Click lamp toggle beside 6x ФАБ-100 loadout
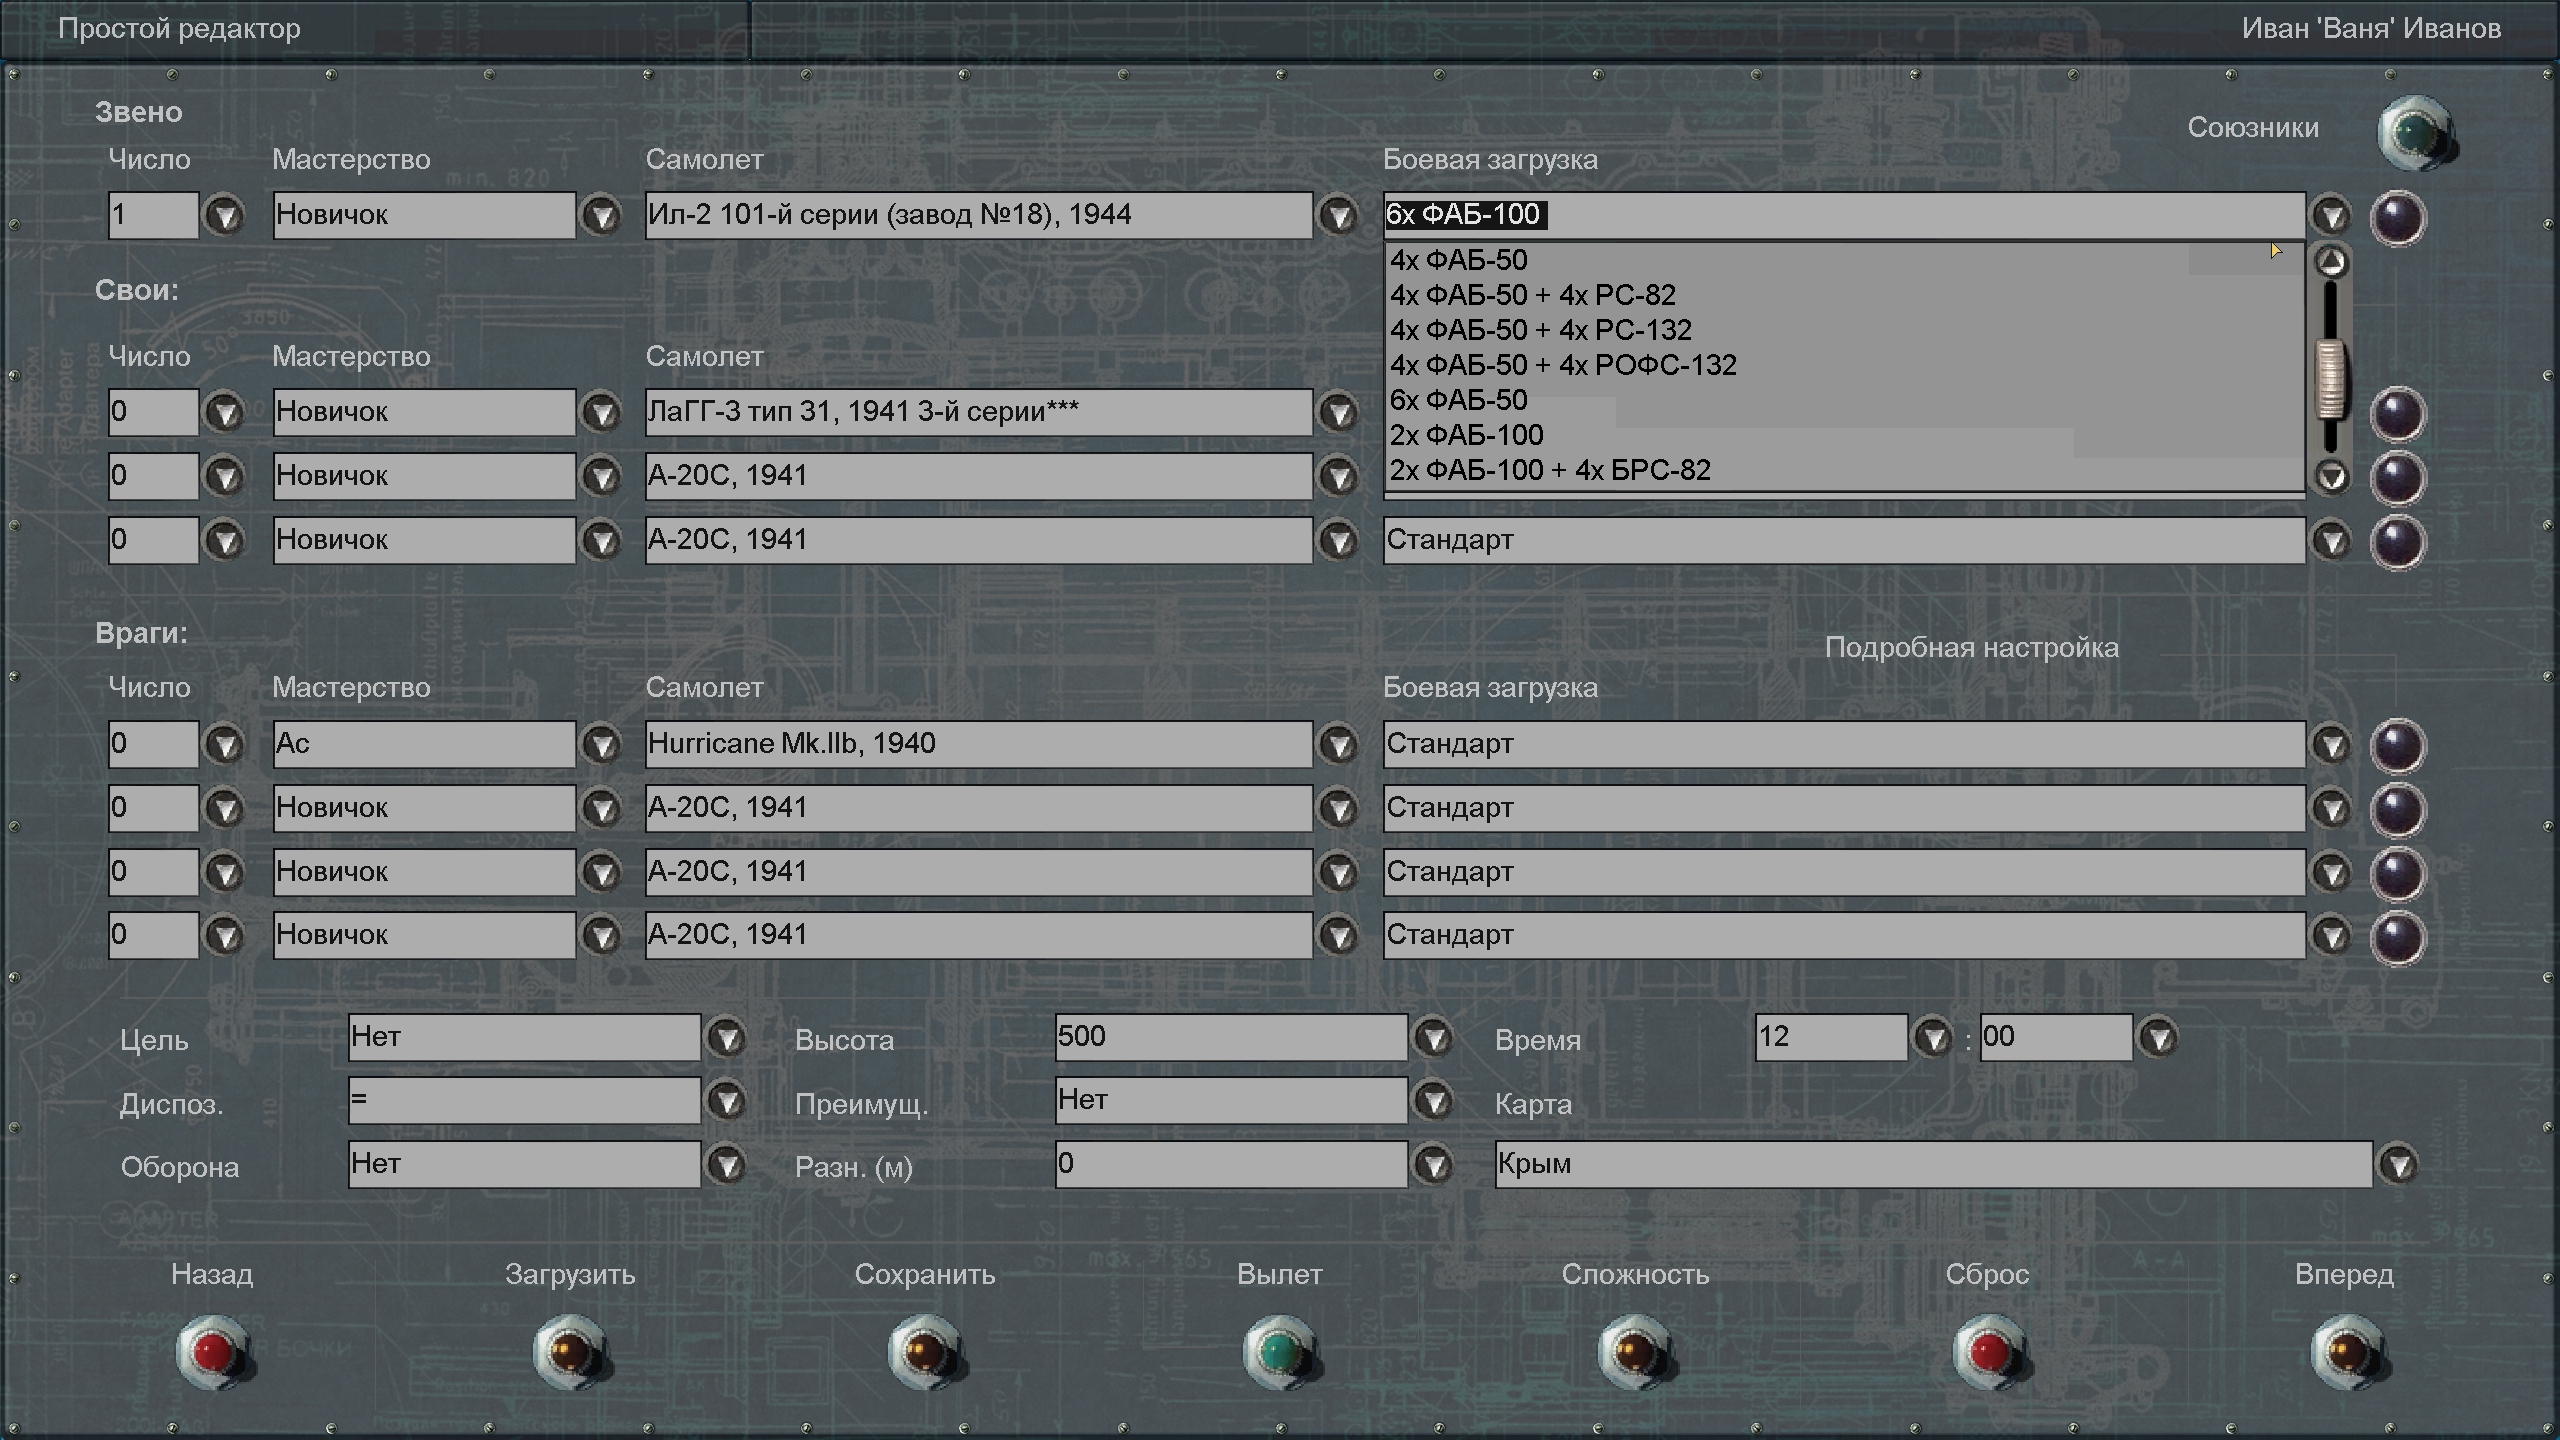 click(x=2397, y=217)
